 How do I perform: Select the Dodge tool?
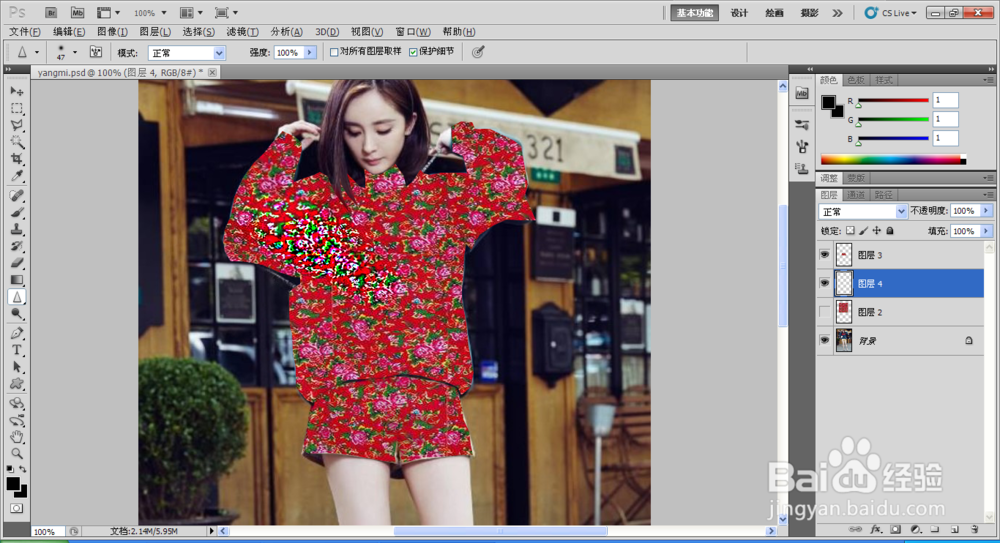click(x=17, y=314)
